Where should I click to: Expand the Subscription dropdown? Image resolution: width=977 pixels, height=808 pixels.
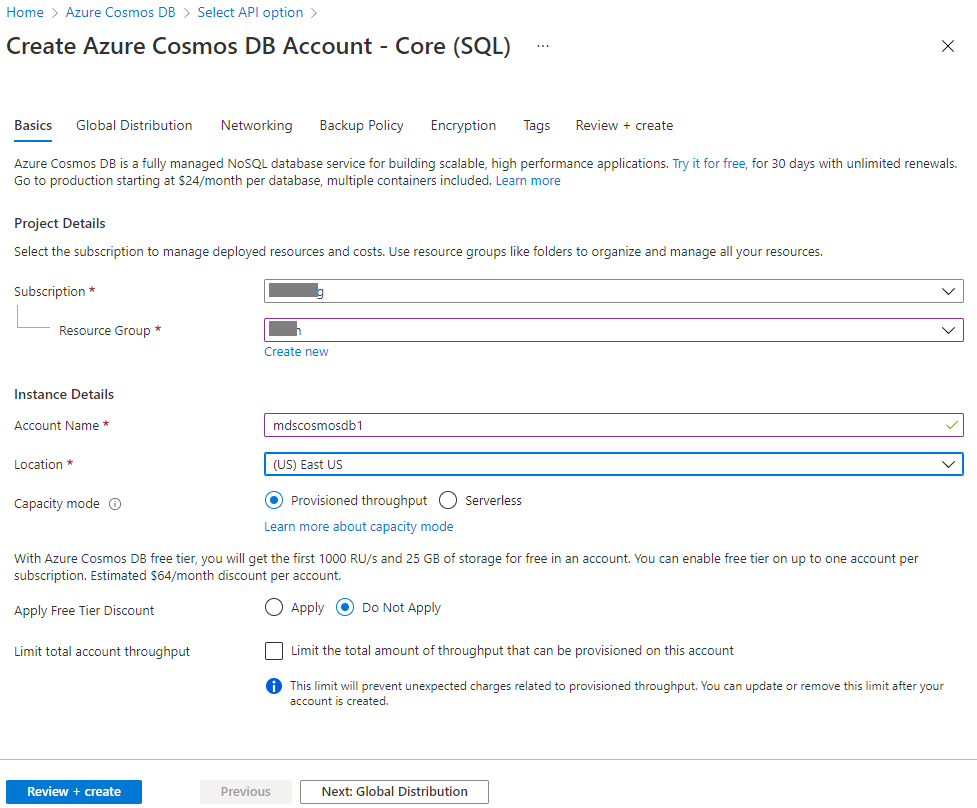coord(614,291)
